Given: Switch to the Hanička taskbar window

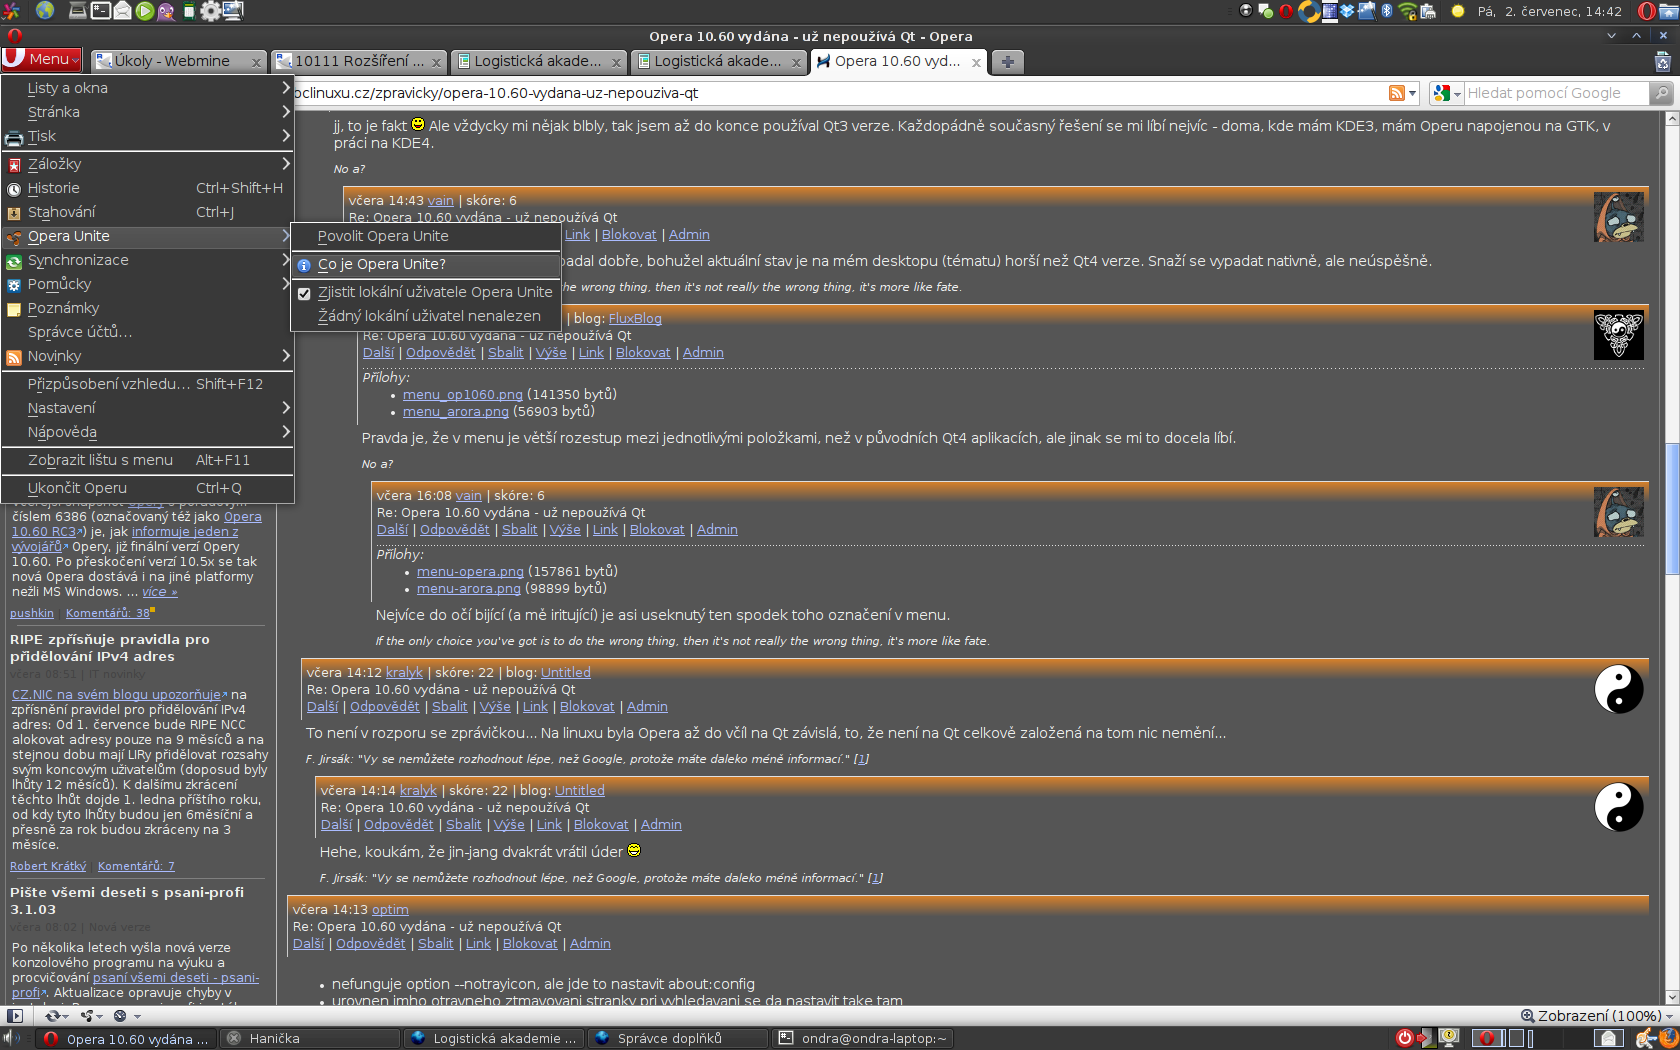Looking at the screenshot, I should tap(311, 1038).
